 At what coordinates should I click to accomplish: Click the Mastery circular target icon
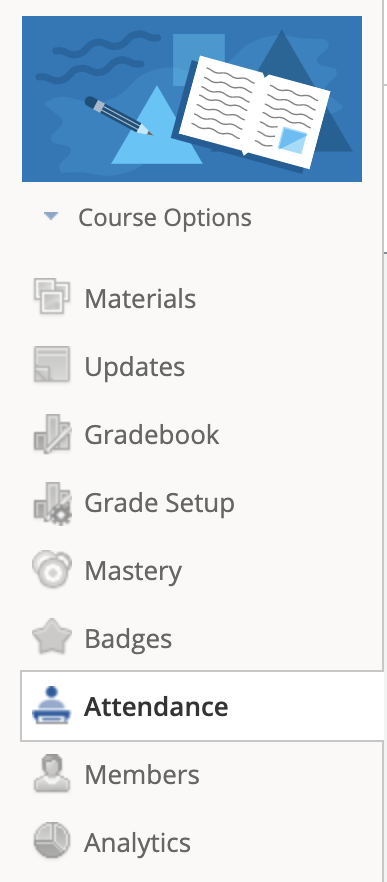52,569
